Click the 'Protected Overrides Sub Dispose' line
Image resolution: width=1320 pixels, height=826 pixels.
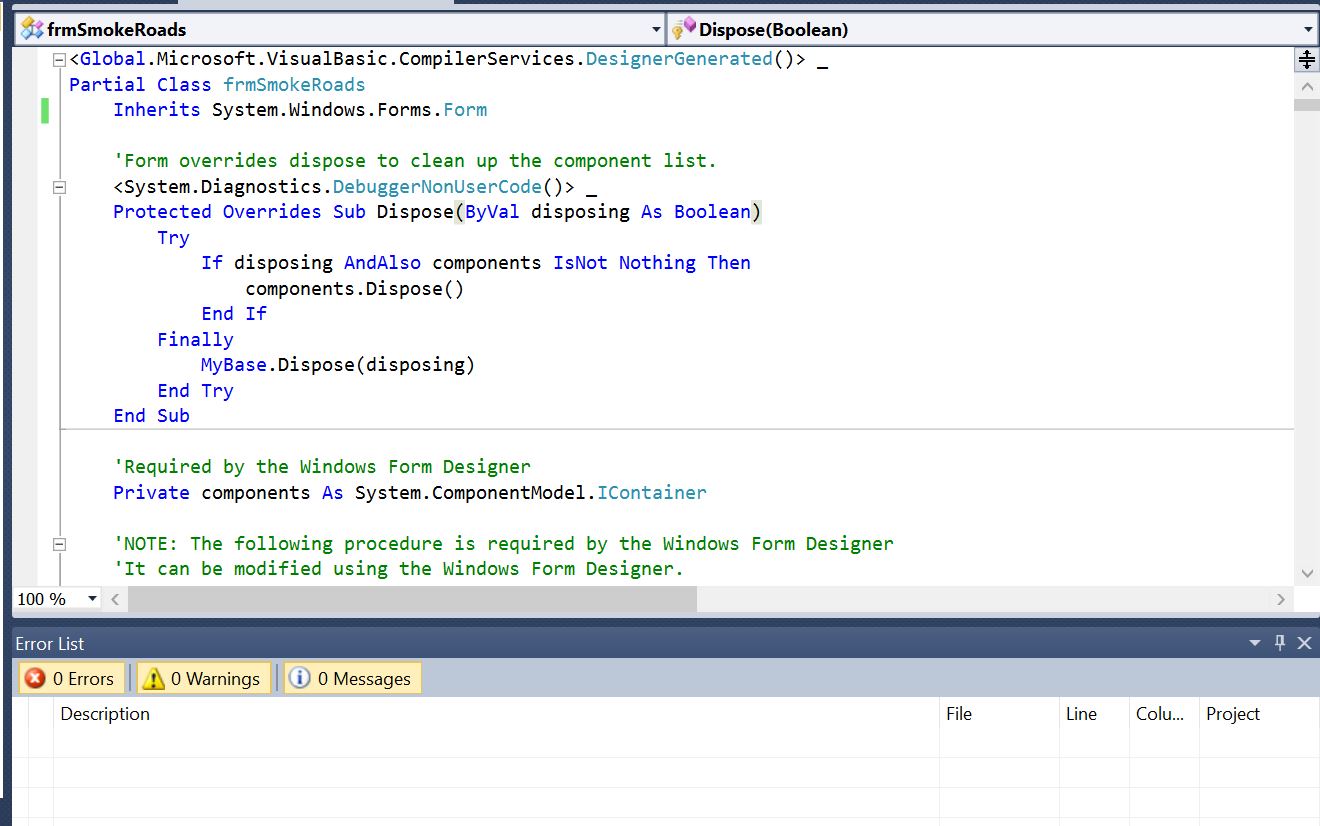(437, 212)
